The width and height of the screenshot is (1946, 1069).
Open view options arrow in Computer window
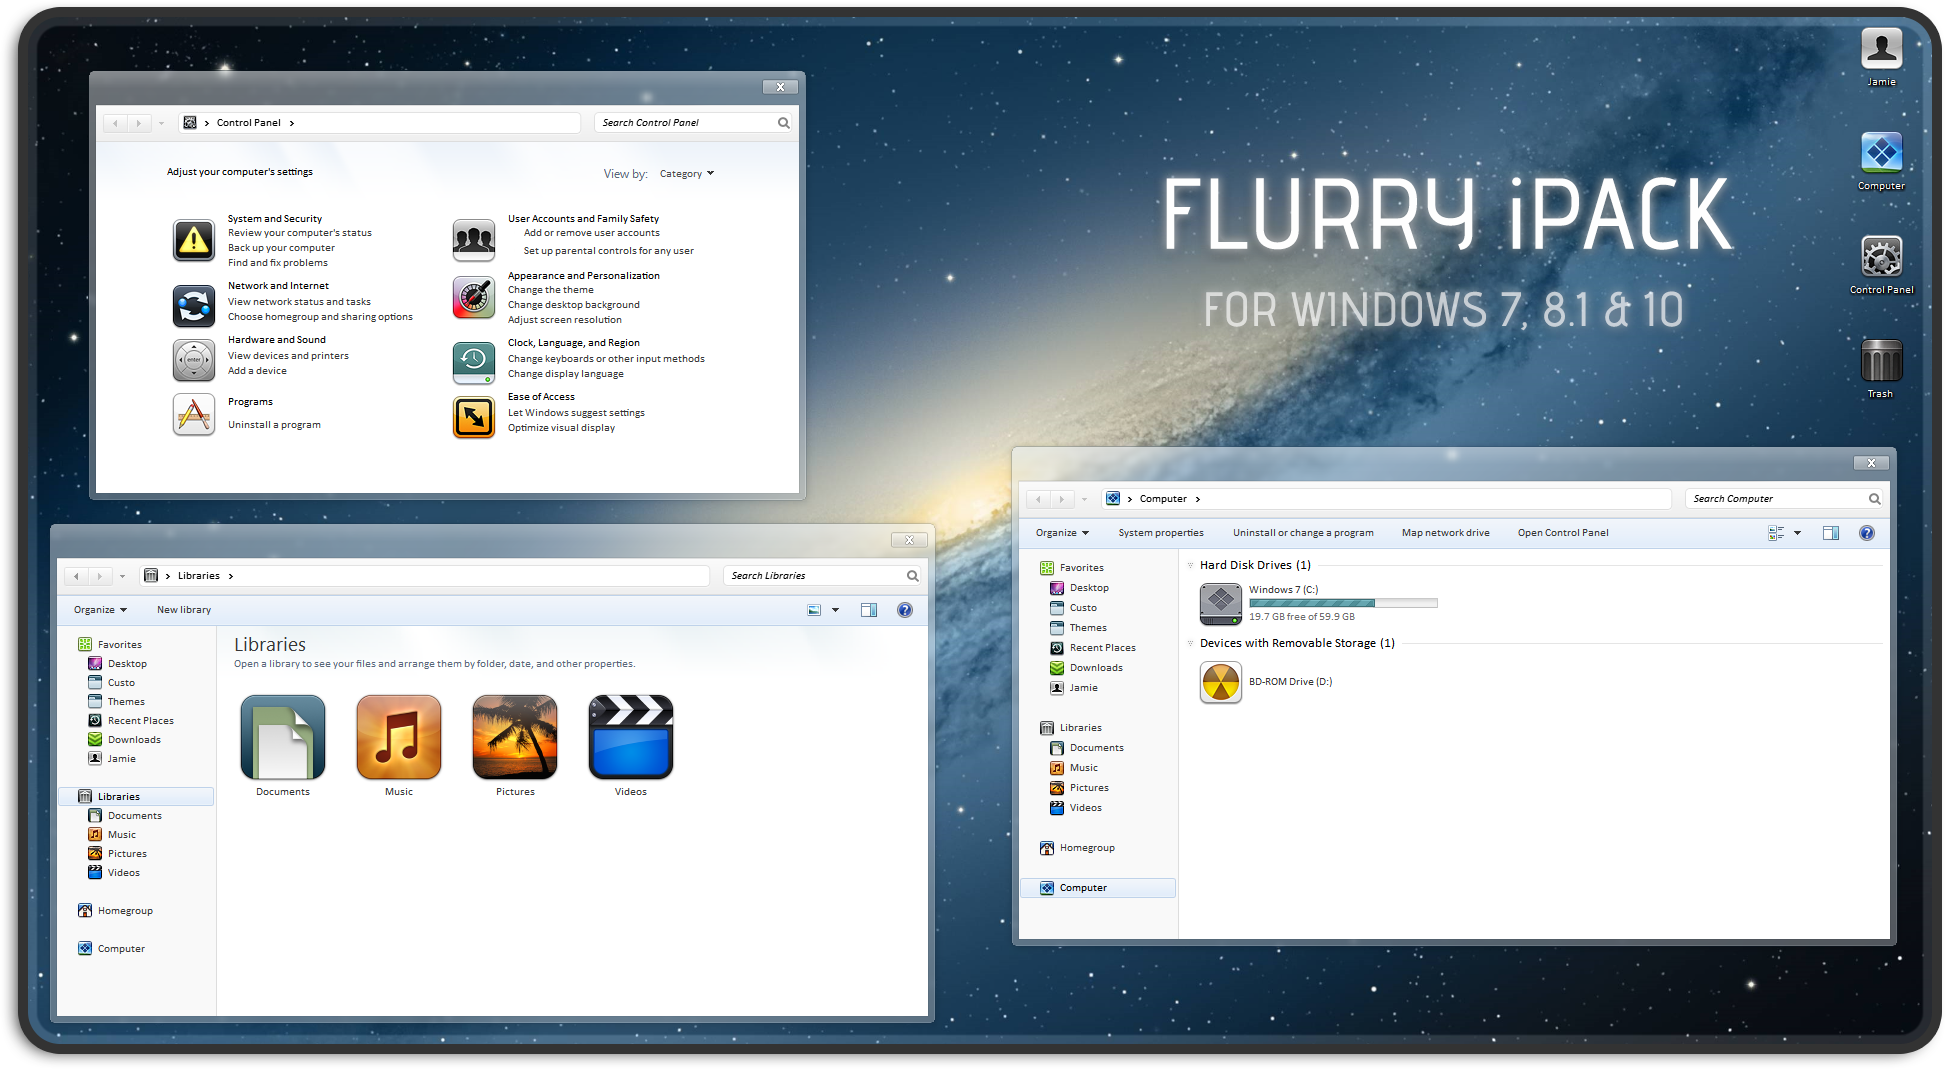(1798, 533)
